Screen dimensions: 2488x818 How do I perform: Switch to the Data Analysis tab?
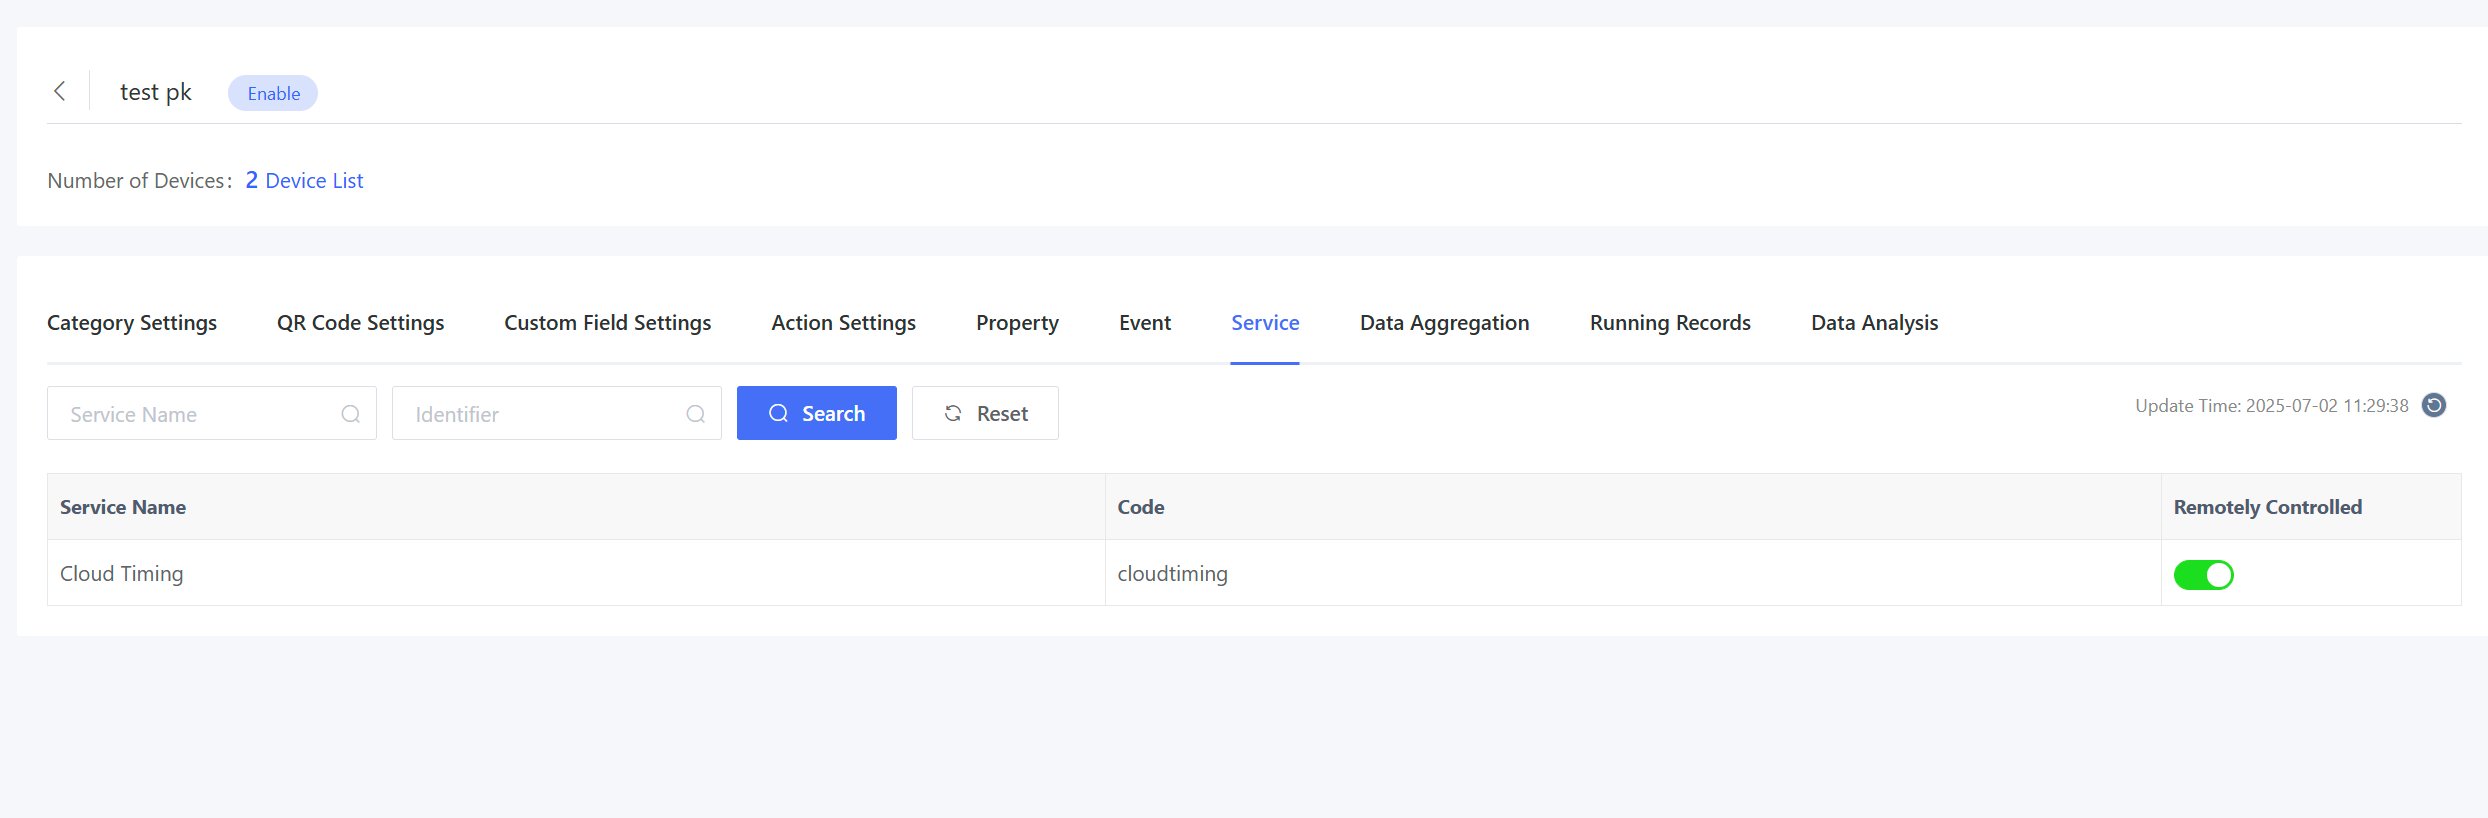pos(1874,323)
